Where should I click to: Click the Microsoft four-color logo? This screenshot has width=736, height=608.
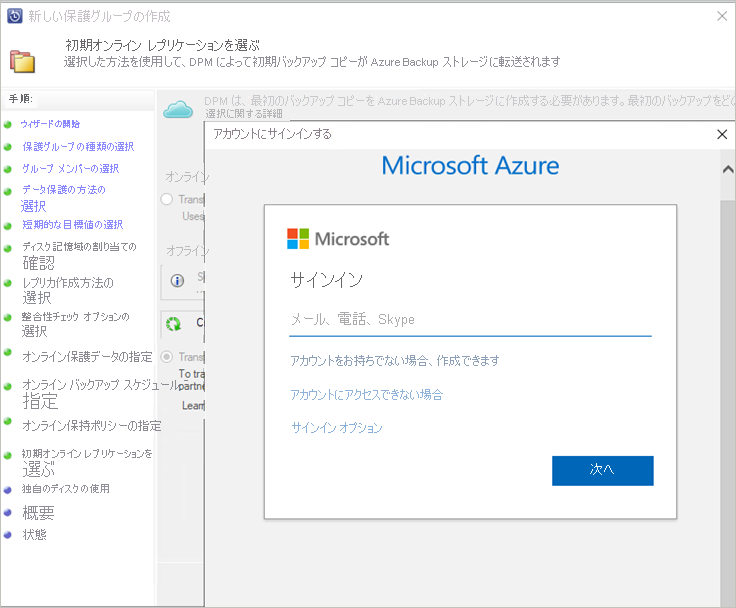coord(298,239)
